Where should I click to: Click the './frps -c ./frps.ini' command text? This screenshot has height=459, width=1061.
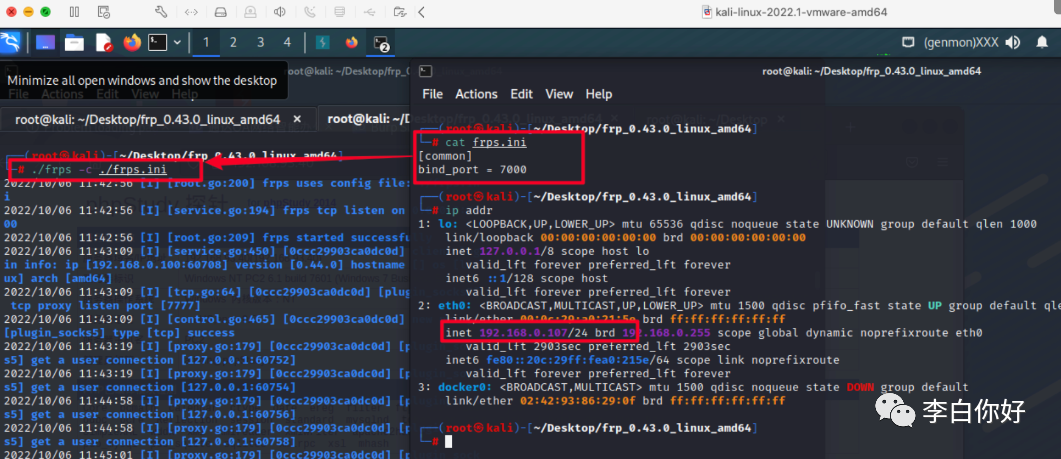[99, 169]
